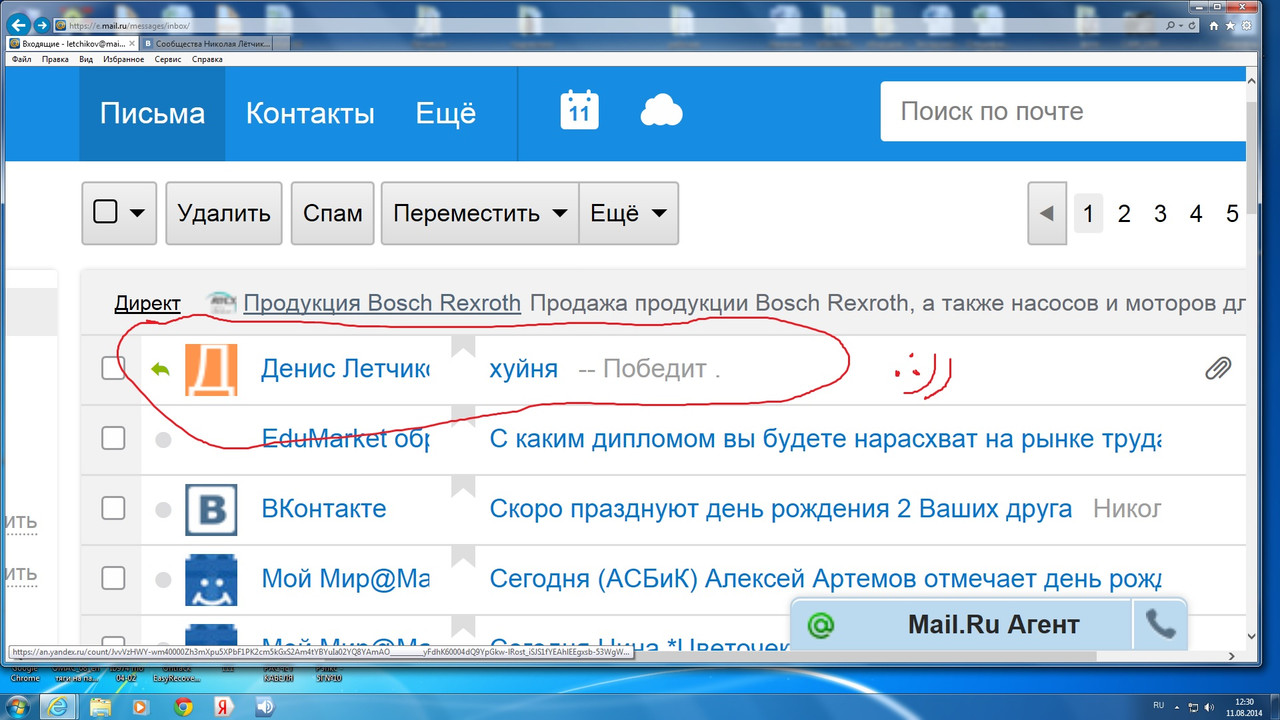Open the Файл menu
Image resolution: width=1280 pixels, height=720 pixels.
coord(21,59)
